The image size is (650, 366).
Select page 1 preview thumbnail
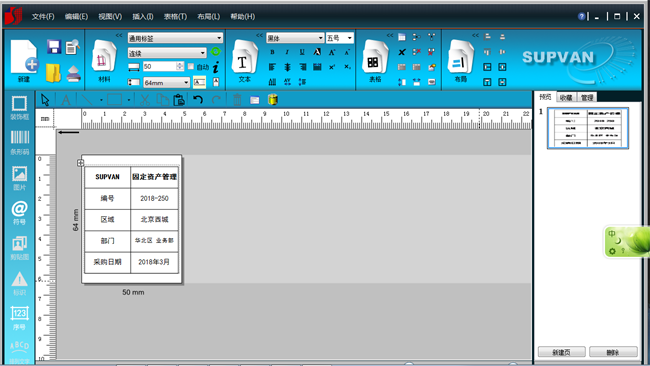[x=588, y=128]
